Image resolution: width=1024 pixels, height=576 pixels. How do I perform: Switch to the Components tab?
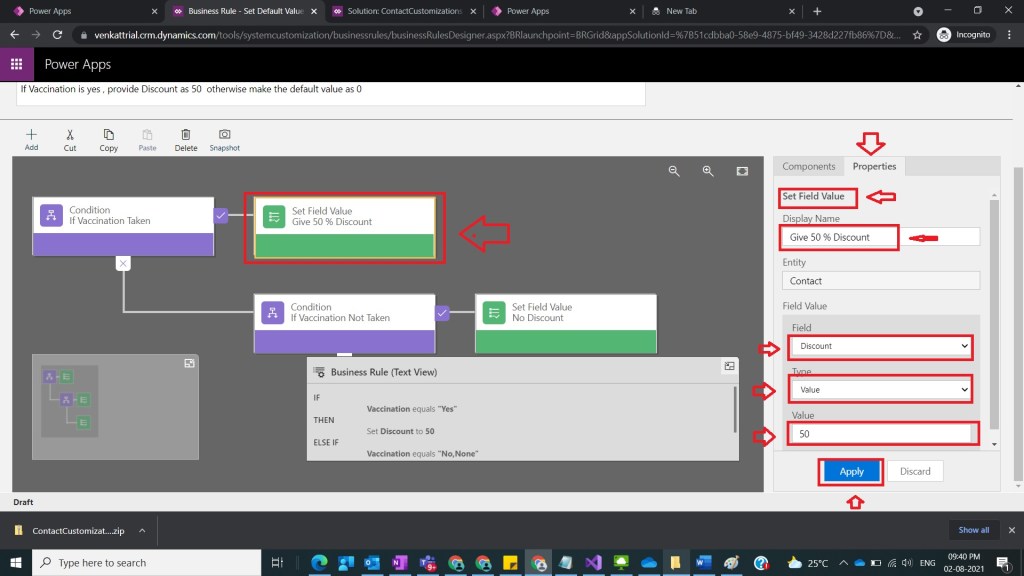click(808, 166)
